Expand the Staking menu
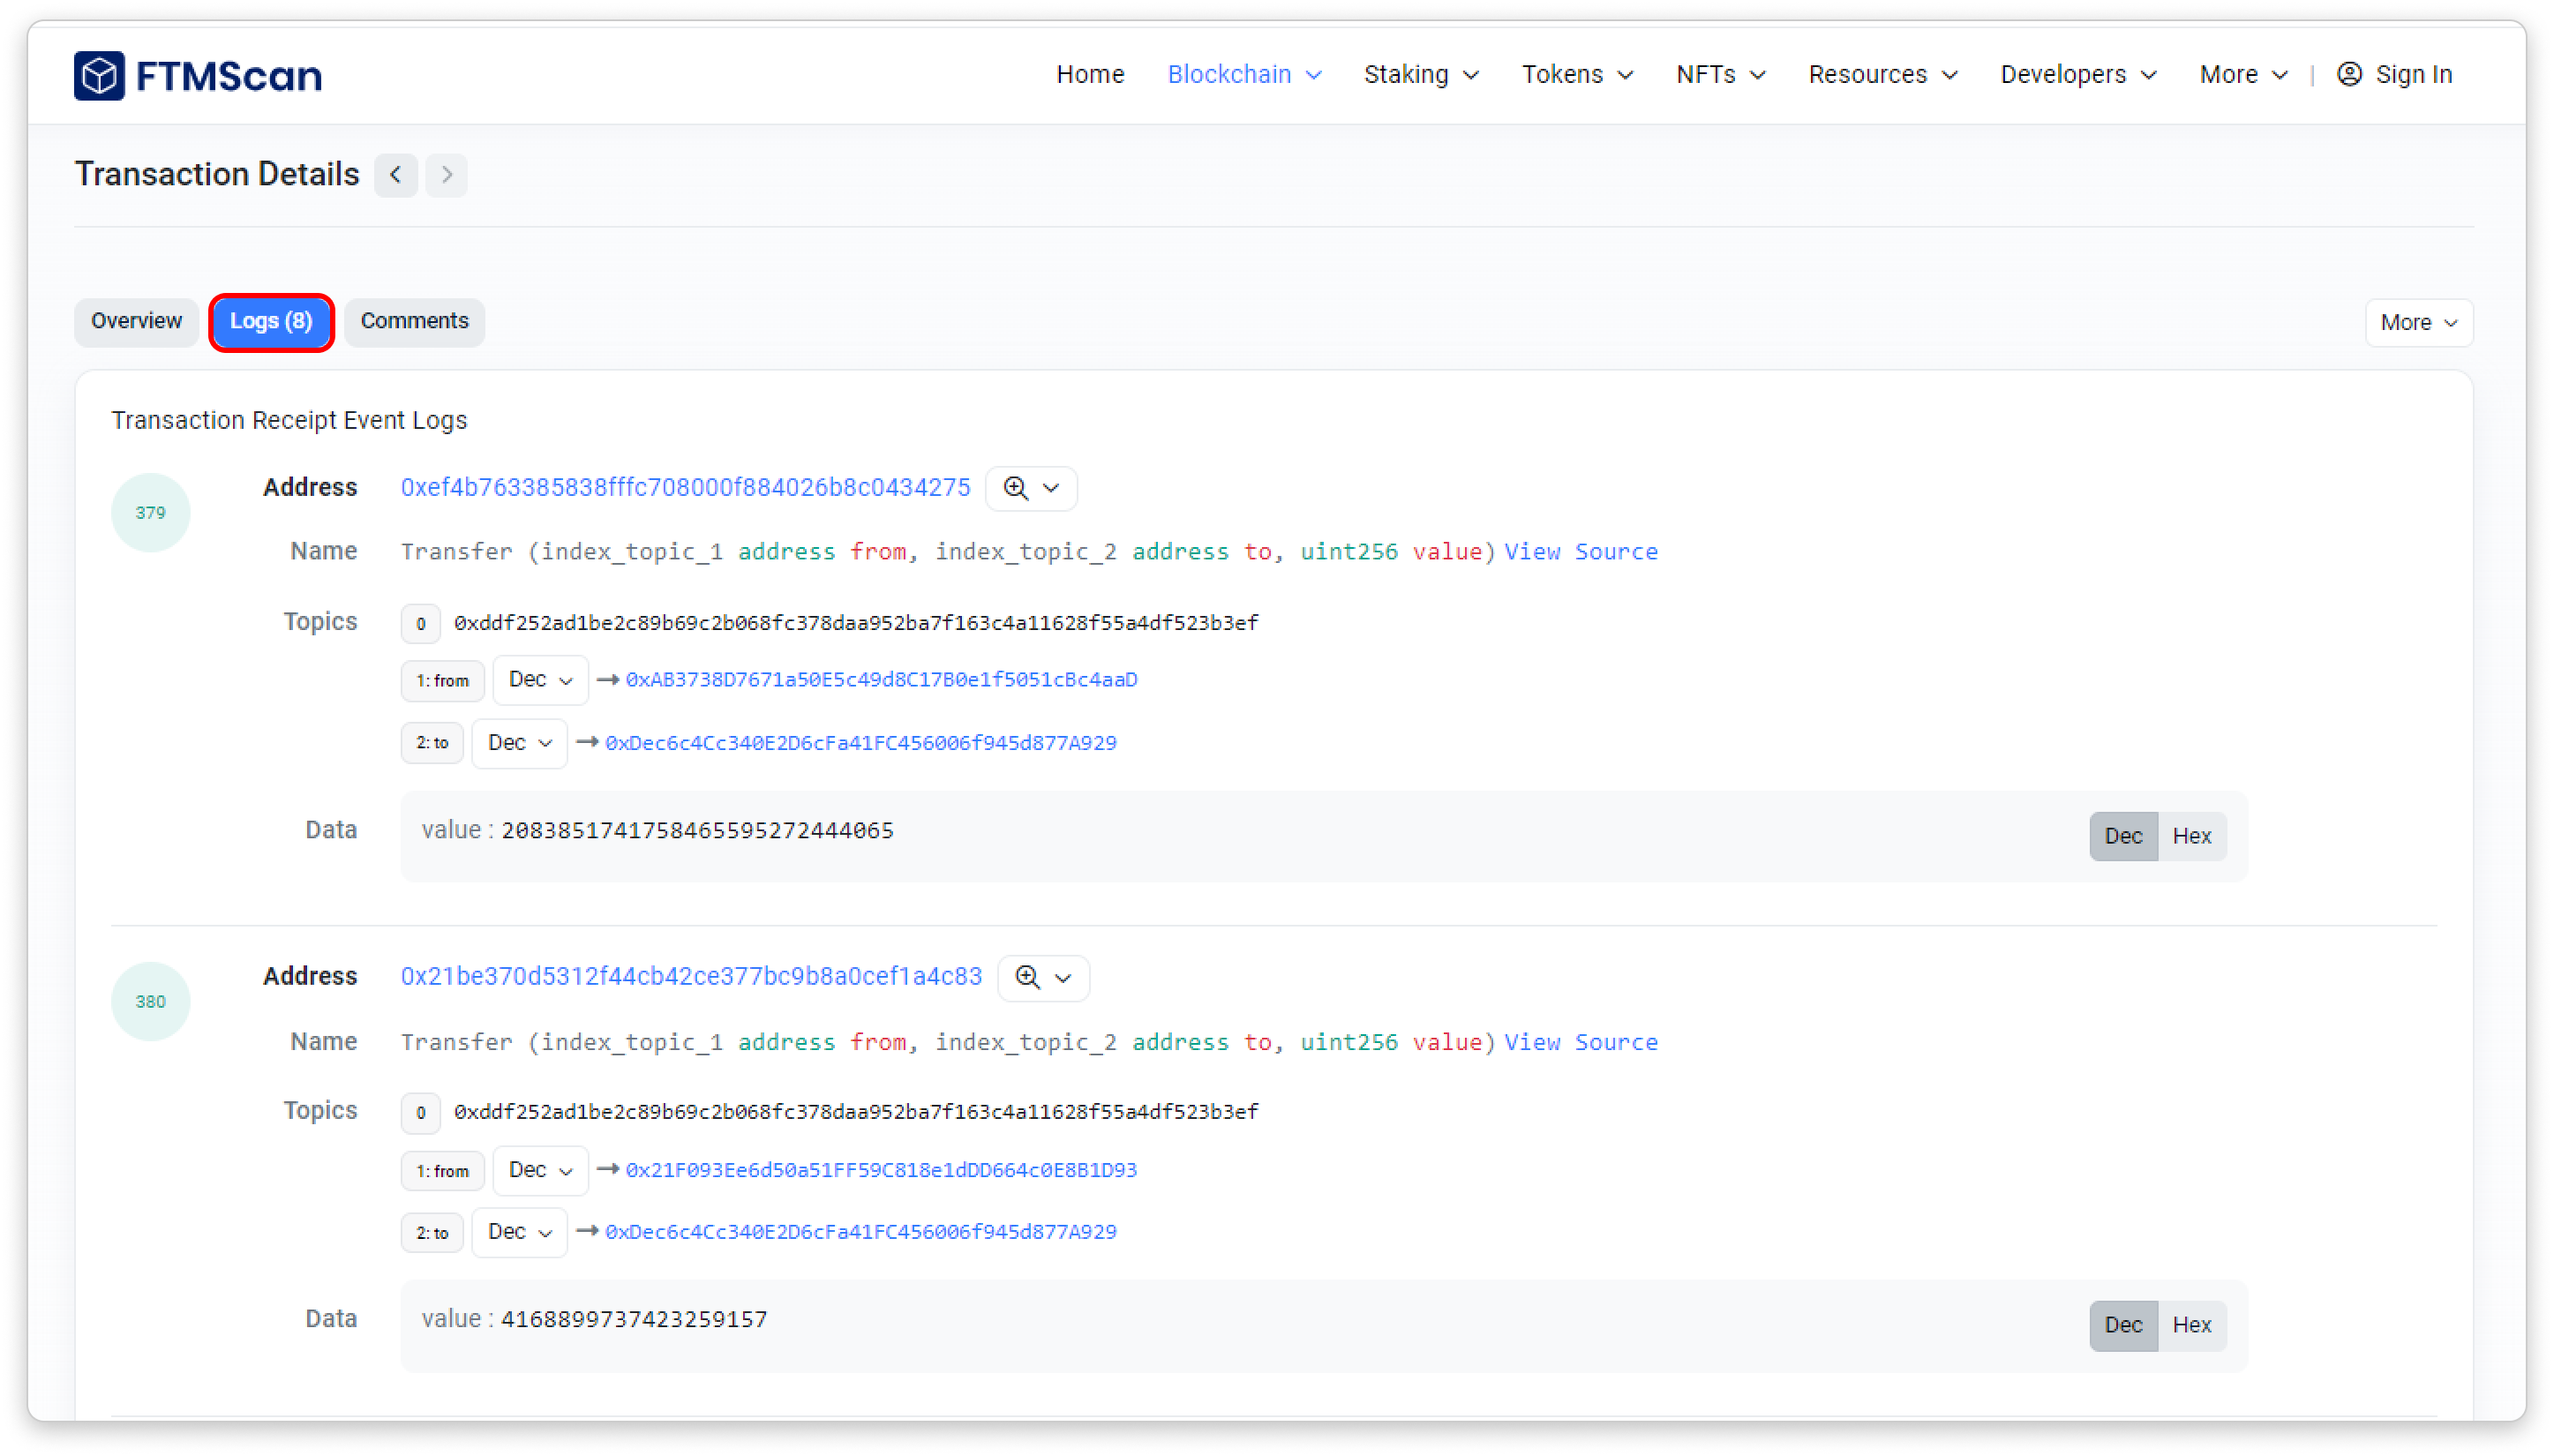Viewport: 2554px width, 1456px height. pyautogui.click(x=1421, y=74)
